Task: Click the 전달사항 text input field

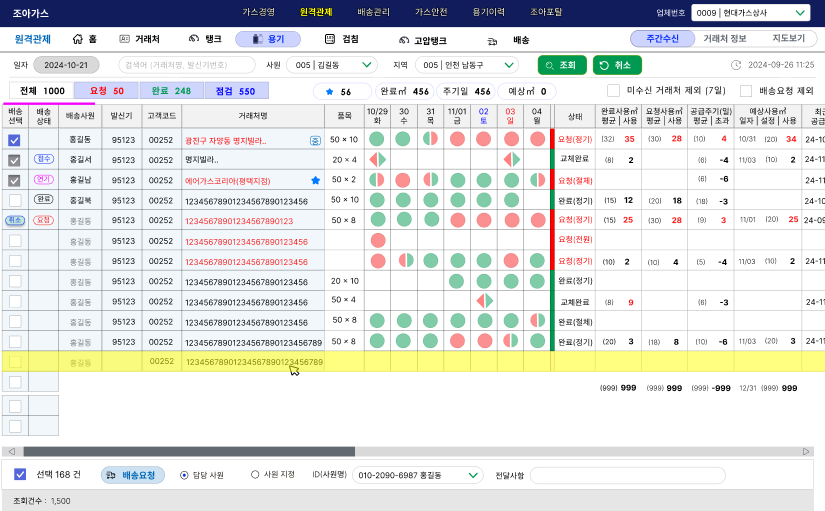Action: coord(627,475)
